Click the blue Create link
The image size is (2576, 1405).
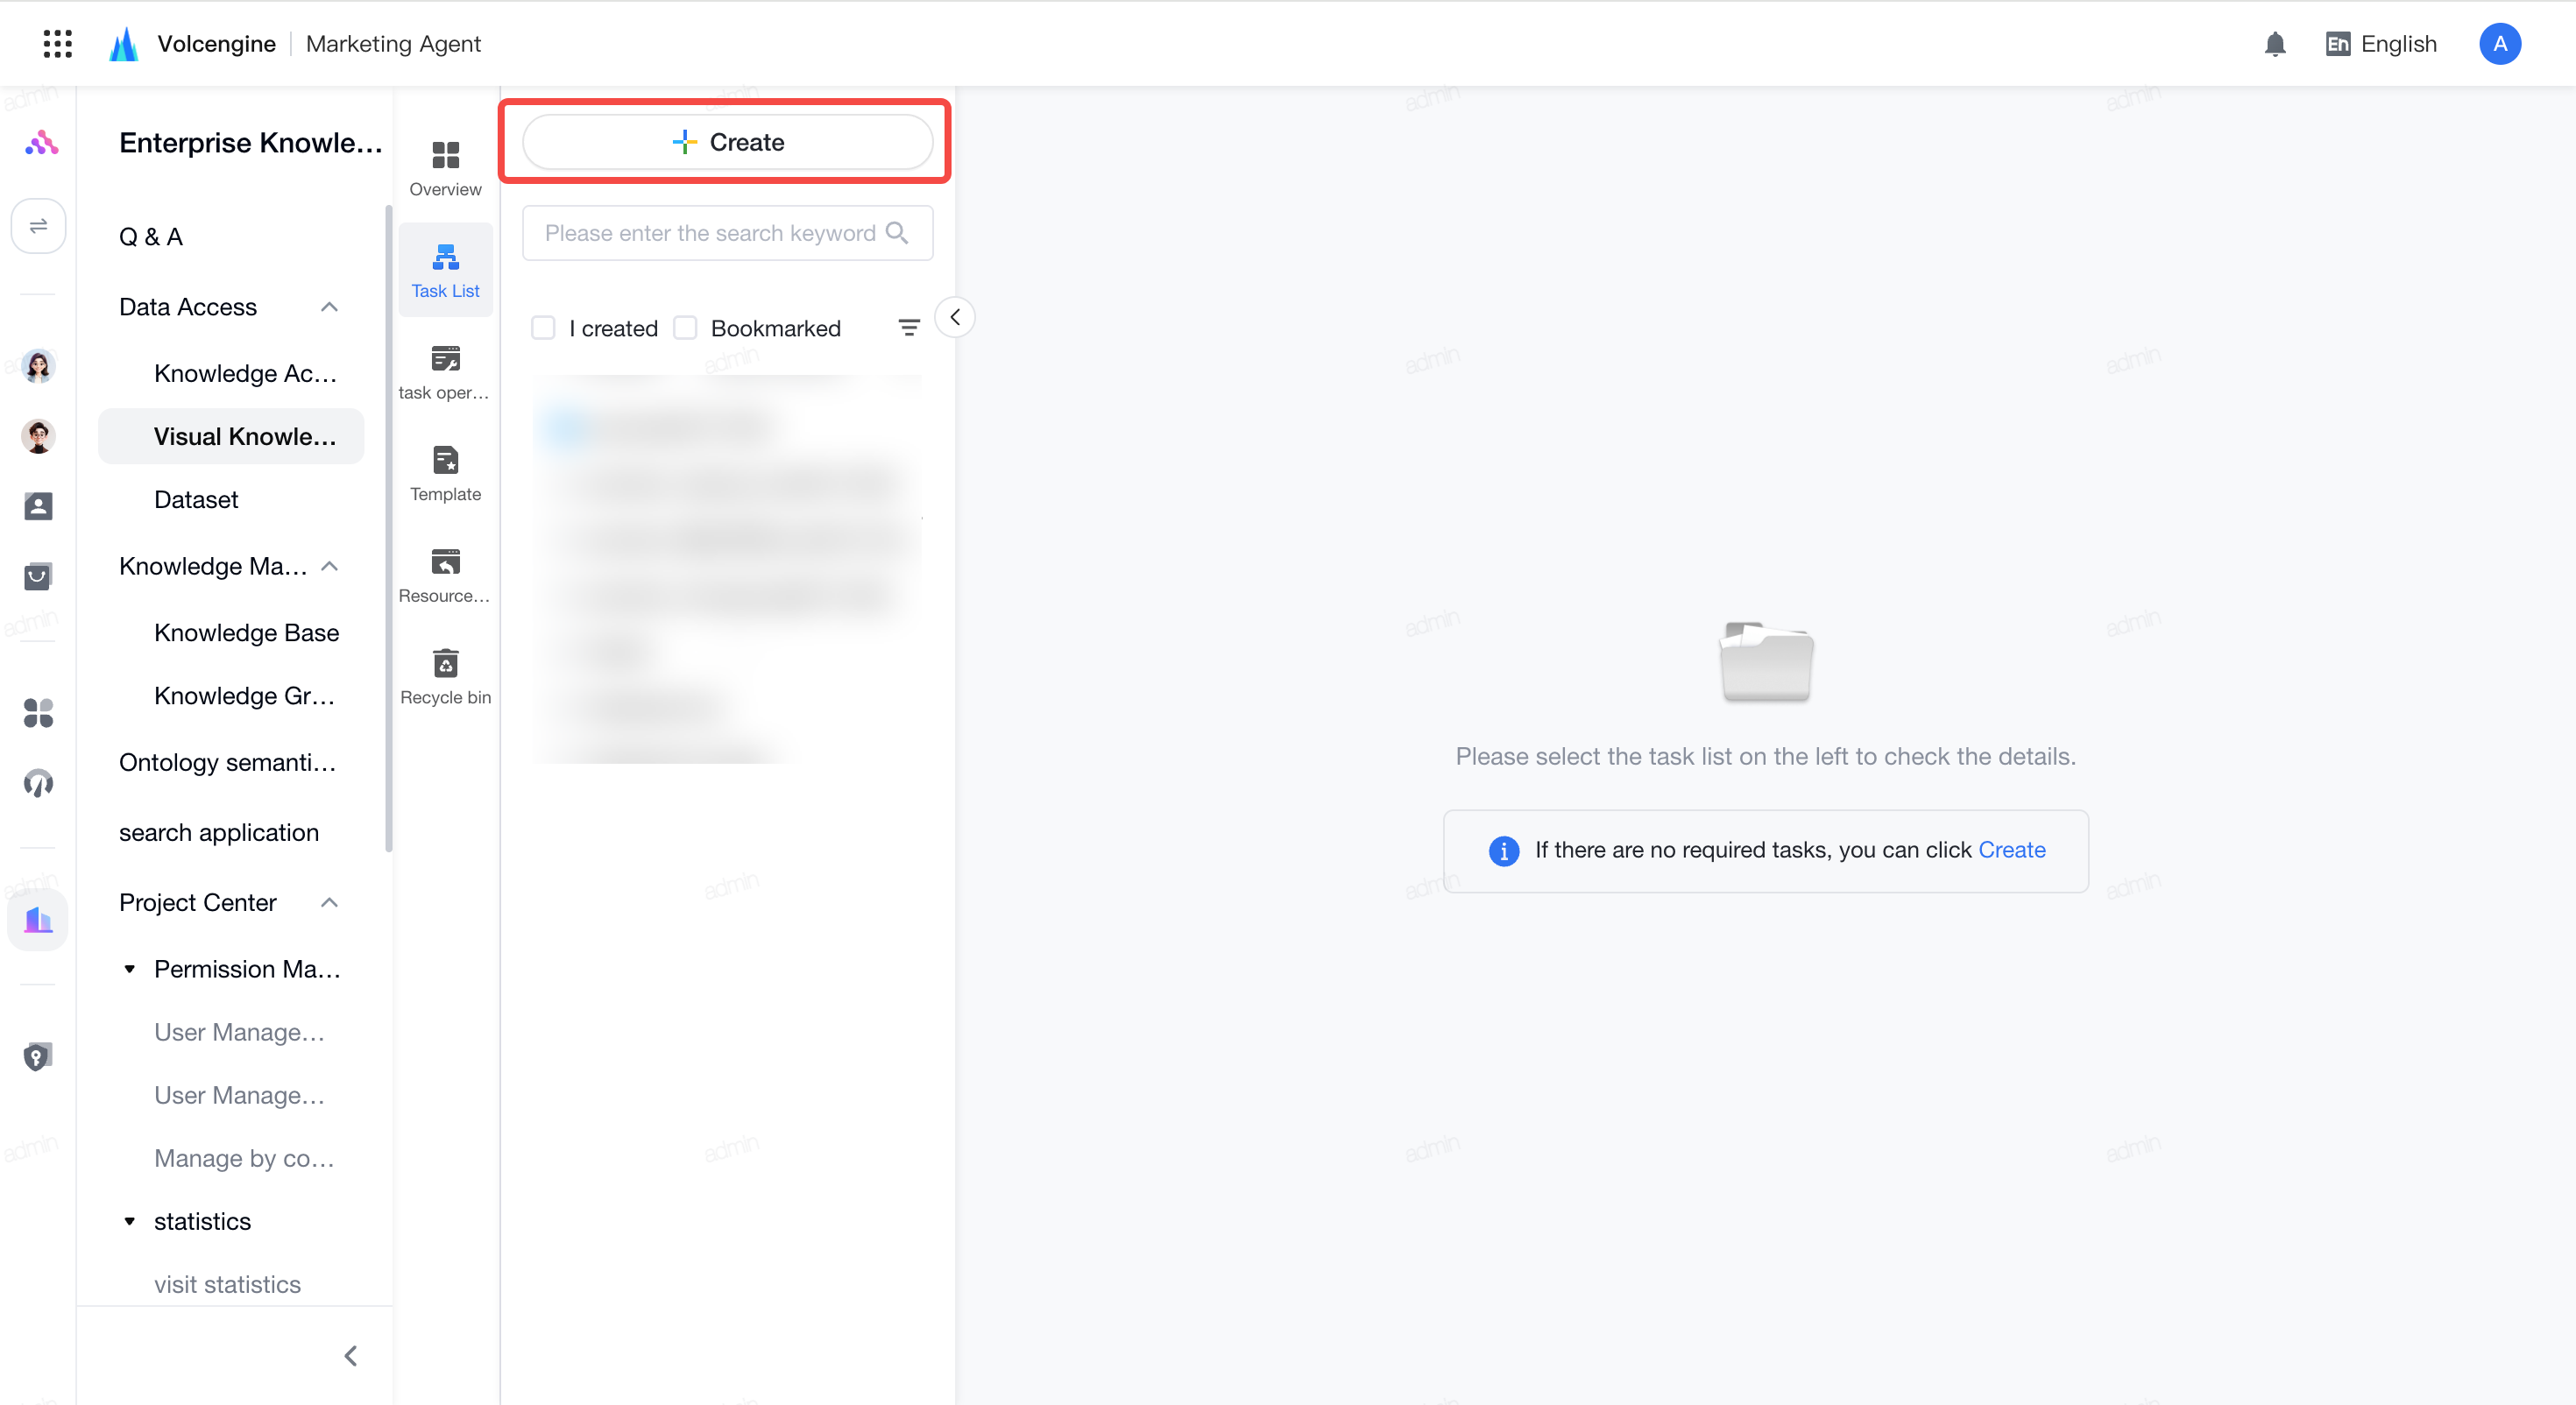(x=2012, y=850)
